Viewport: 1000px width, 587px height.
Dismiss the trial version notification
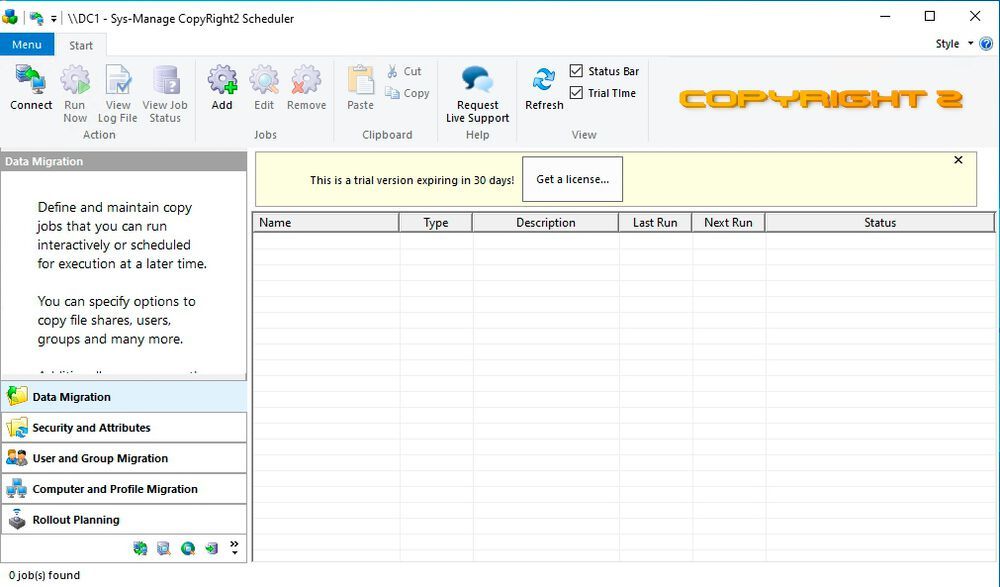point(957,159)
